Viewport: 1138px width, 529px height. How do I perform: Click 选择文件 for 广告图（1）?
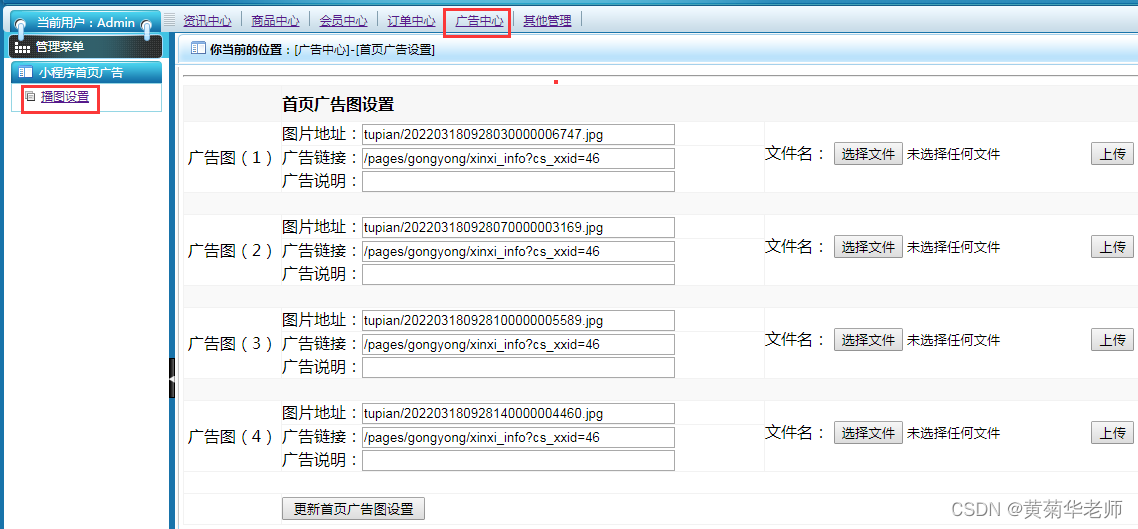(x=868, y=154)
